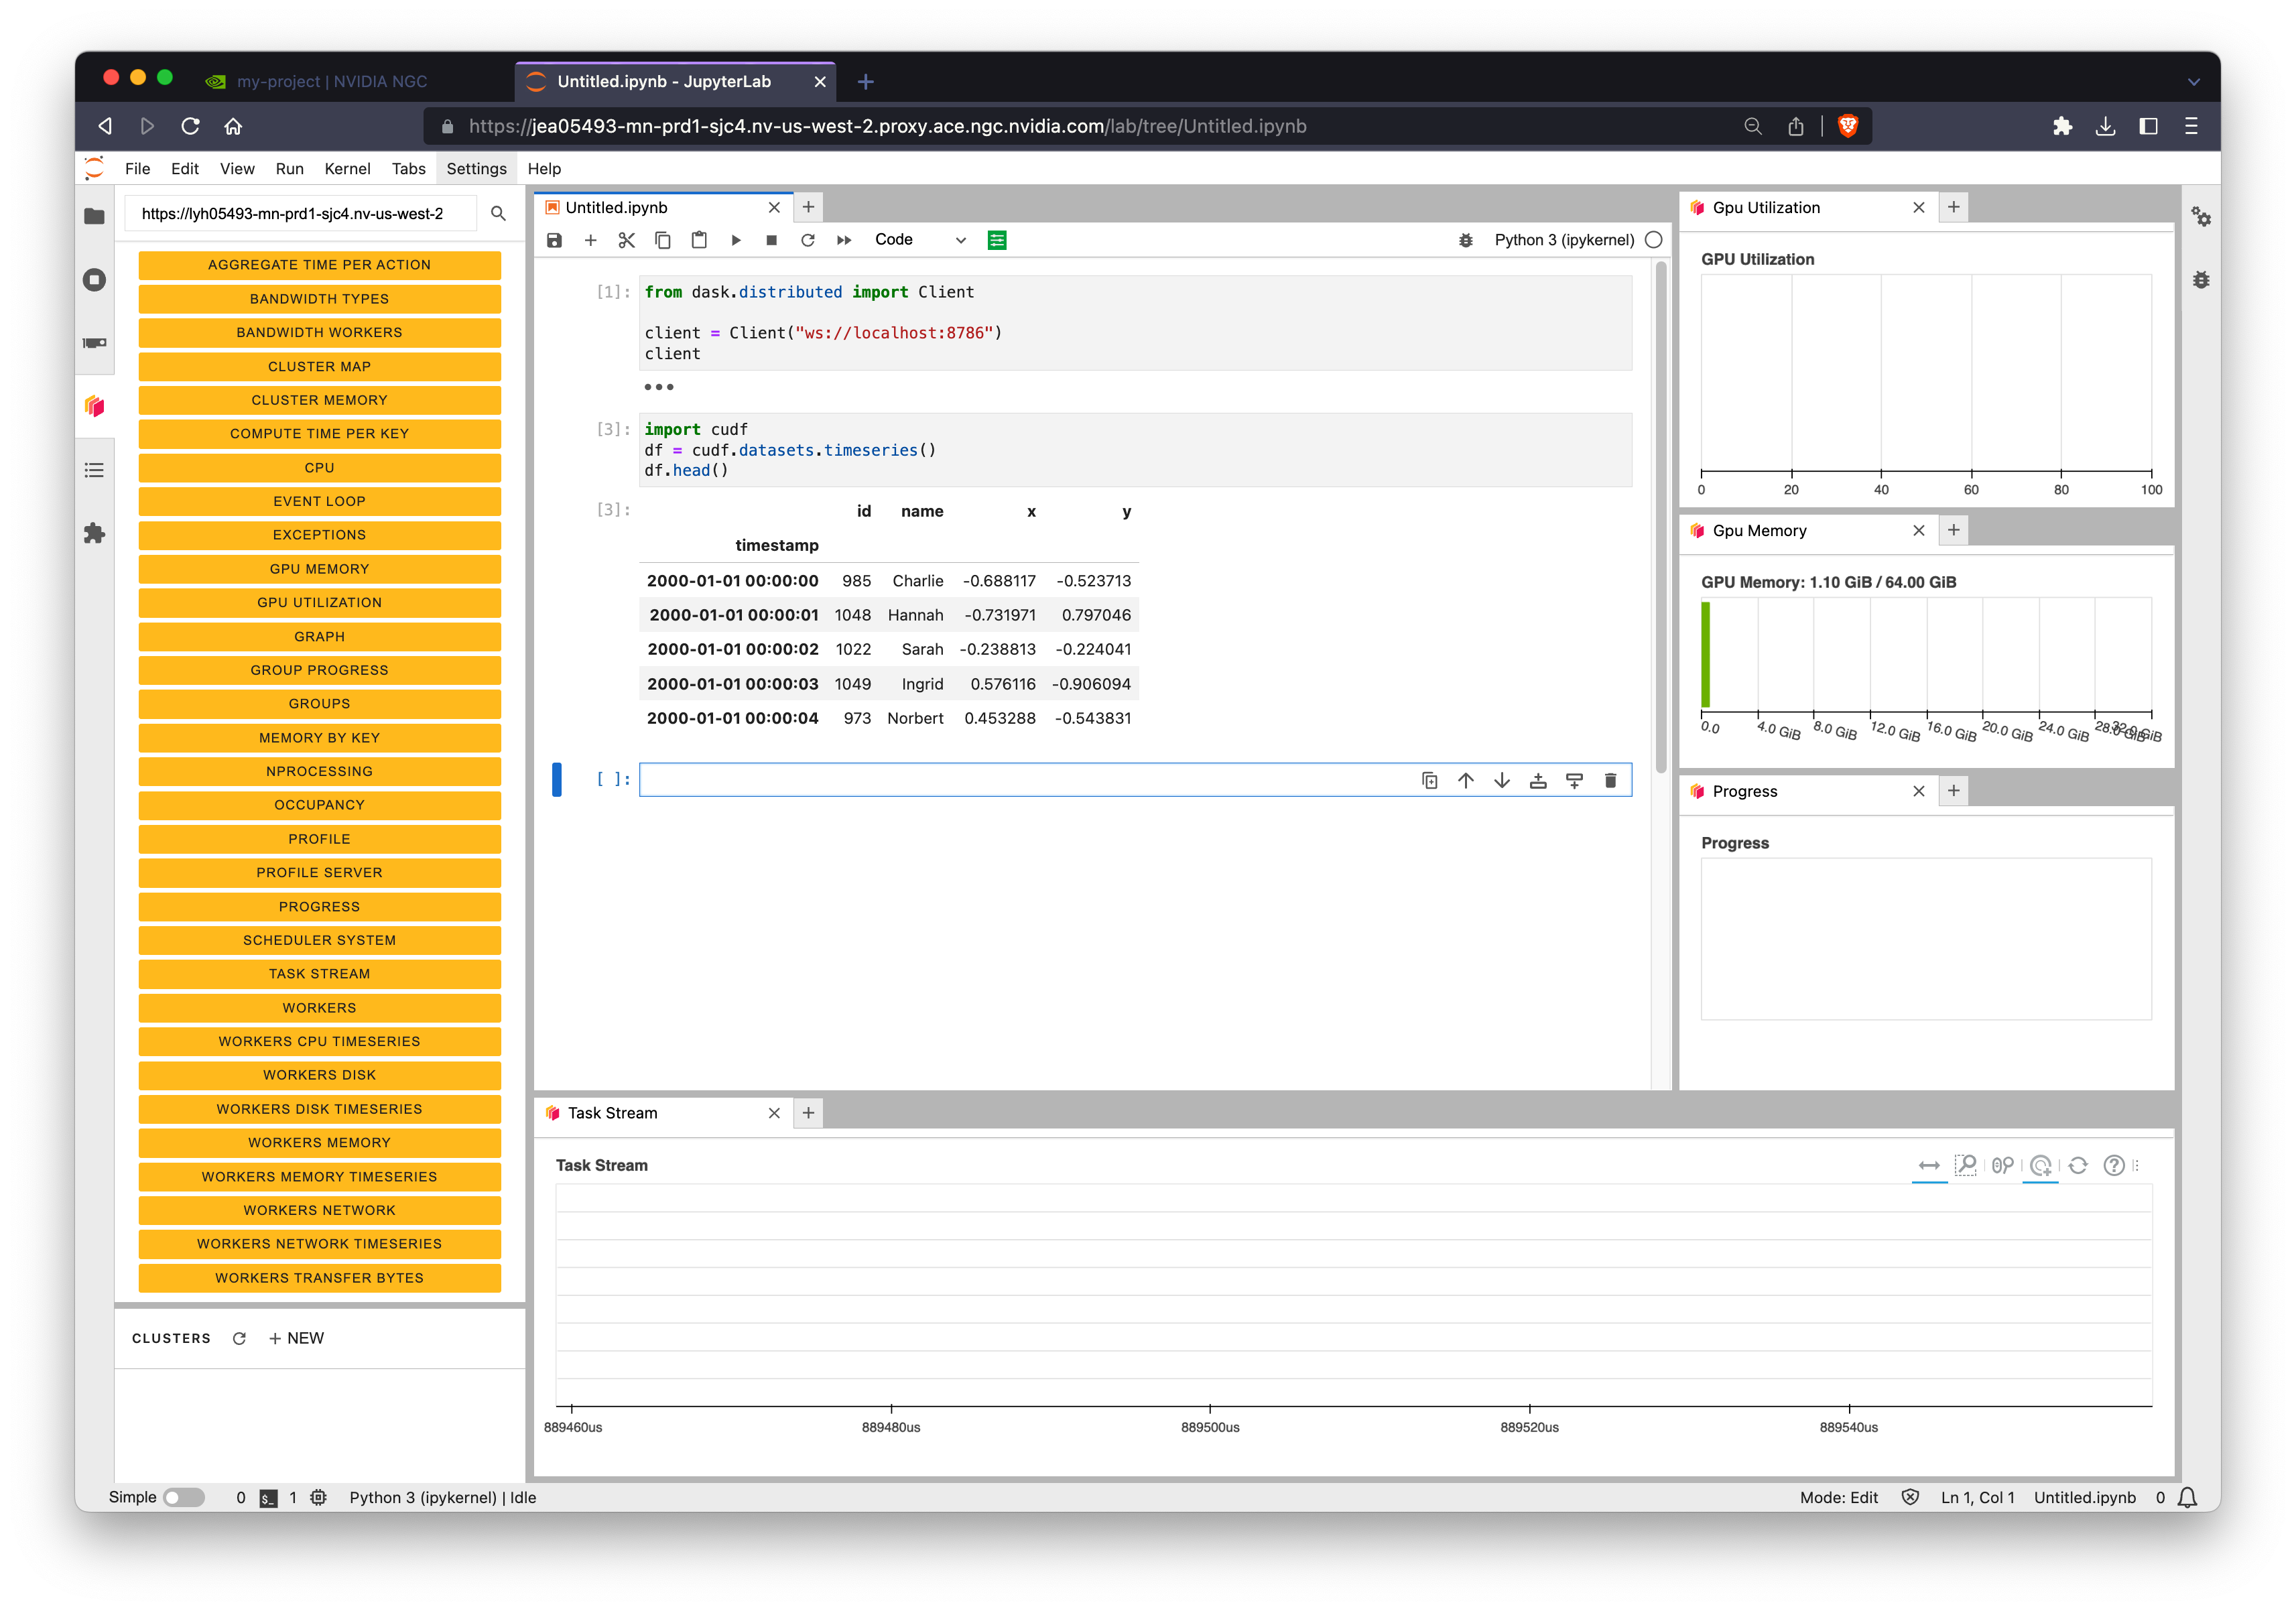Viewport: 2296px width, 1611px height.
Task: Open CLUSTER MAP dashboard
Action: [x=320, y=367]
